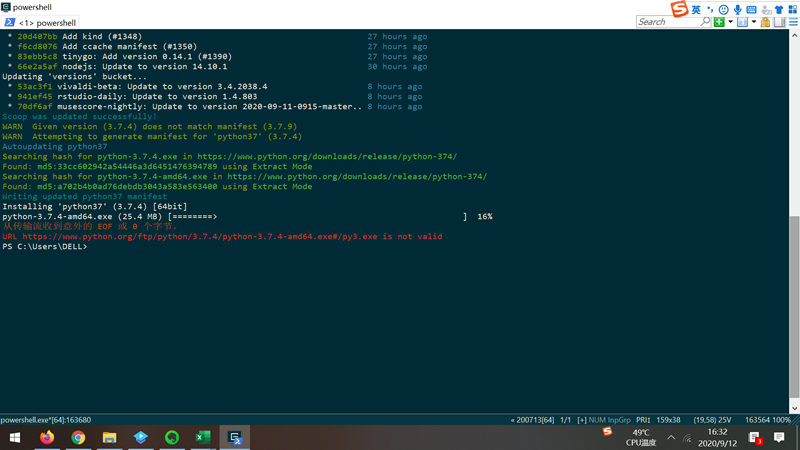Open the green circular app on taskbar

(172, 438)
